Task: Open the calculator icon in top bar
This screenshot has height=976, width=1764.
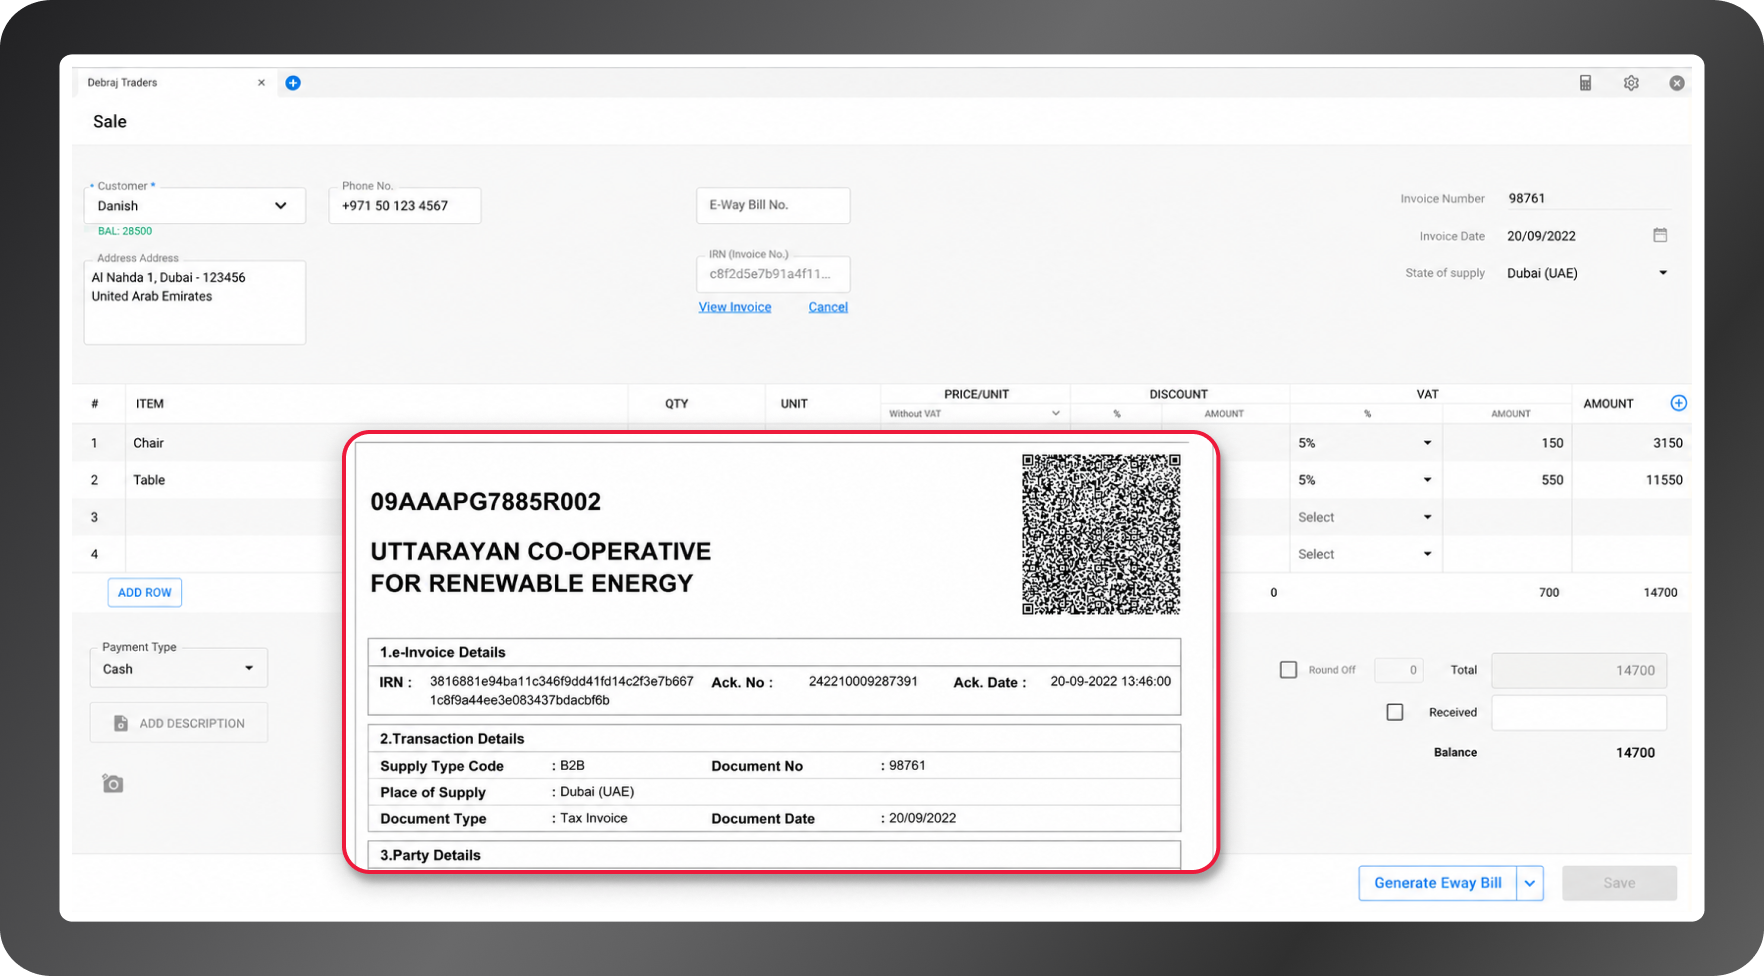Action: point(1585,83)
